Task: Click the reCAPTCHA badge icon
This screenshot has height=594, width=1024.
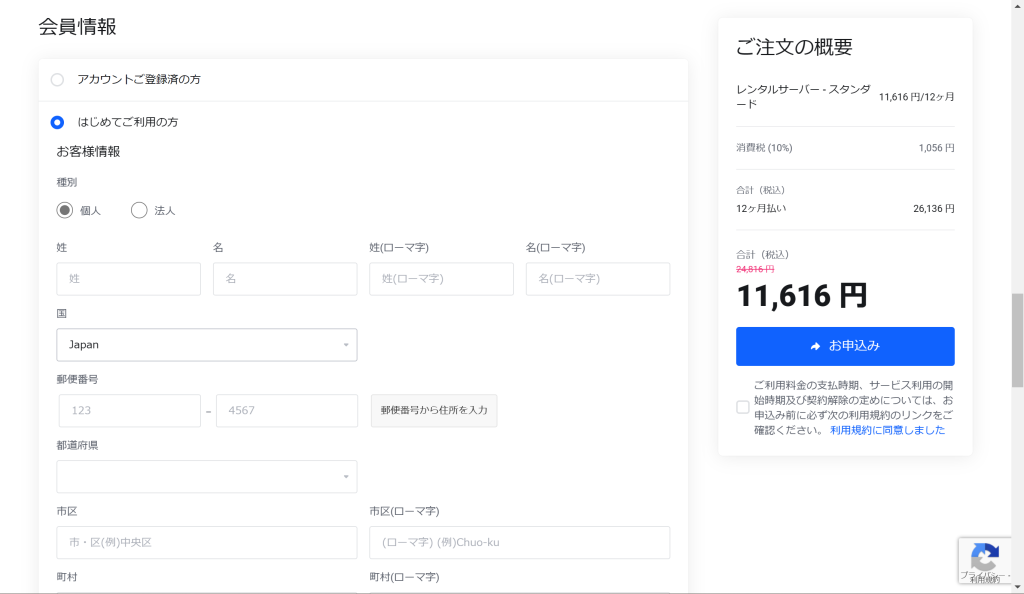Action: click(984, 559)
